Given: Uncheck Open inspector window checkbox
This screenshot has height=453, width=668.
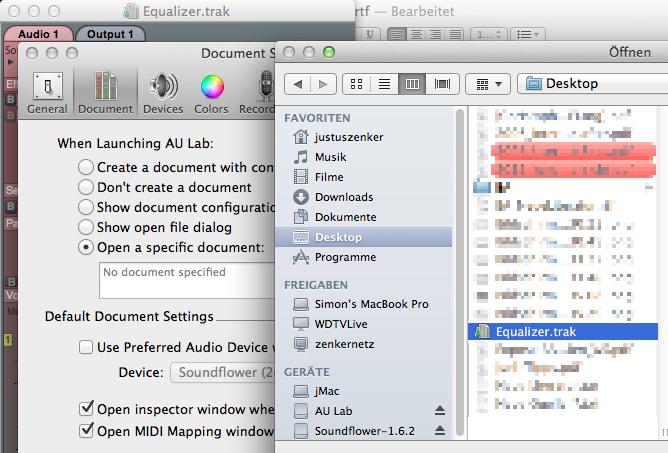Looking at the screenshot, I should coord(86,409).
